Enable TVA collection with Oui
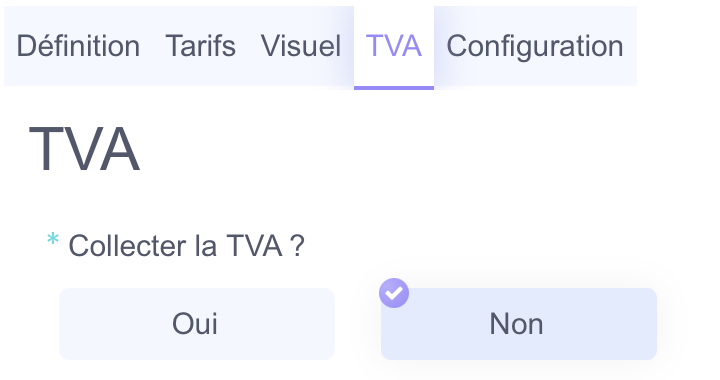 (x=197, y=324)
